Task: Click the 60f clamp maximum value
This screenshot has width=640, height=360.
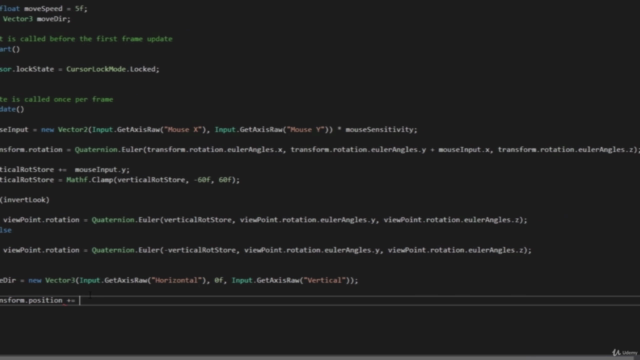Action: click(225, 180)
